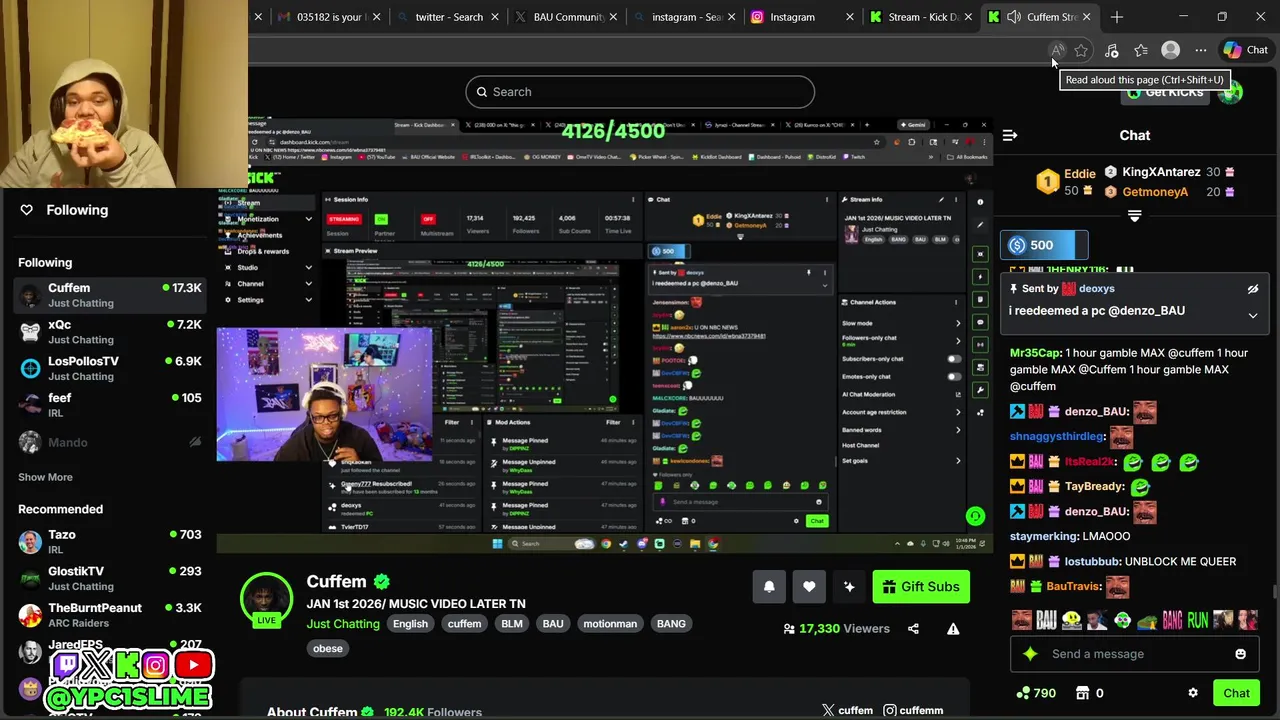1280x720 pixels.
Task: Click chat username TayBready
Action: coord(1094,487)
